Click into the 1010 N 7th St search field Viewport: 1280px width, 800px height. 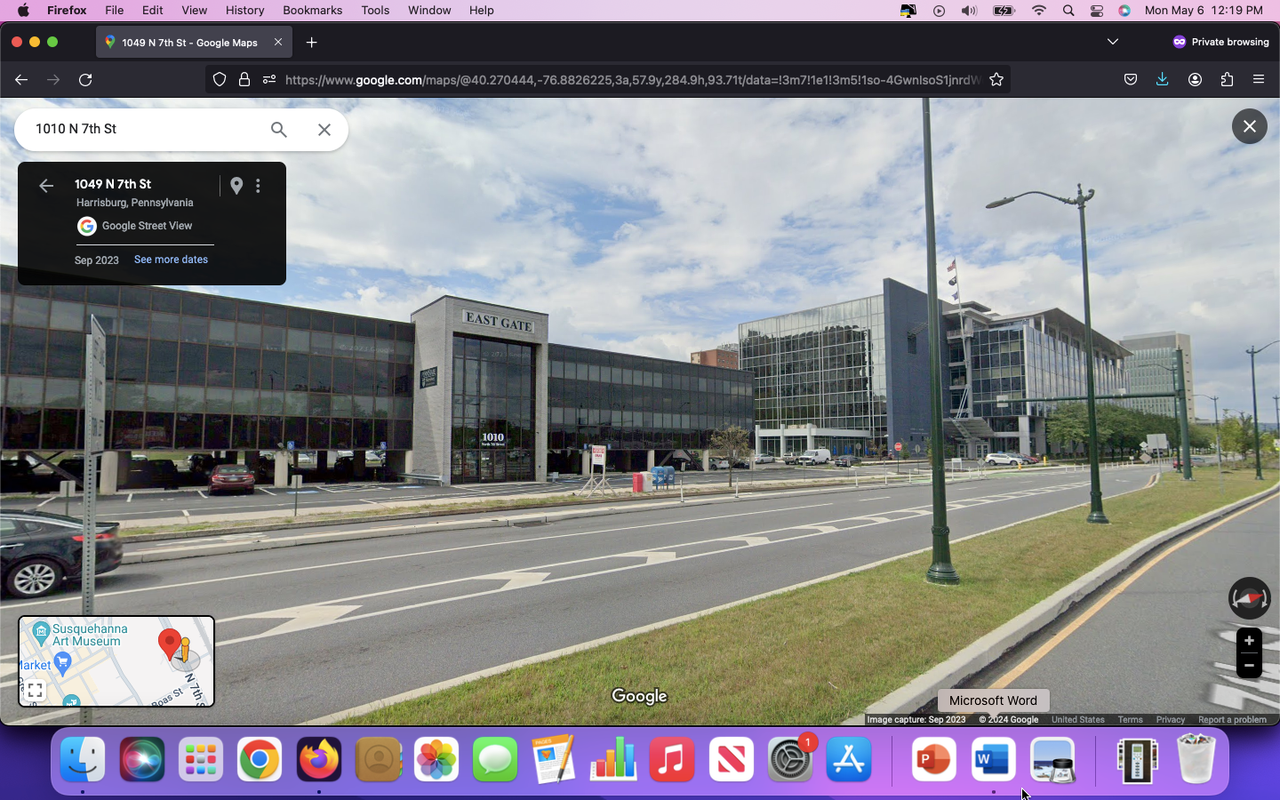pos(145,129)
